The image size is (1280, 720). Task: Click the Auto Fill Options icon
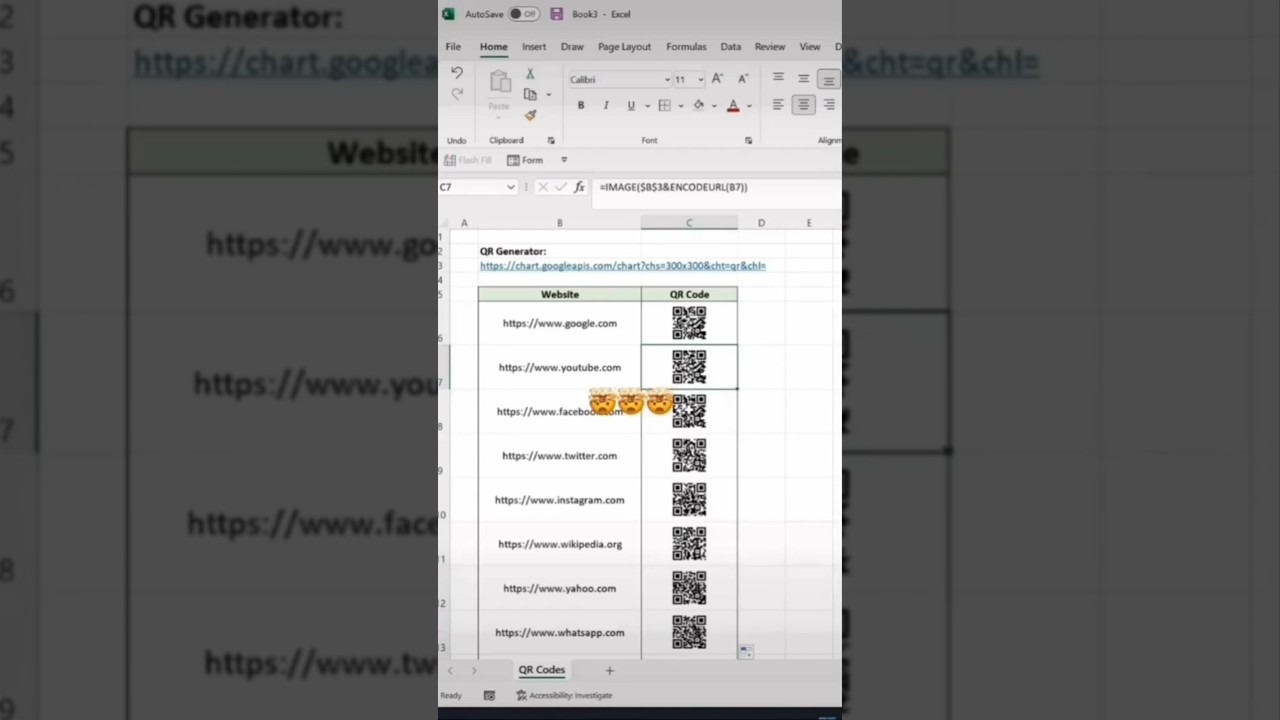745,651
